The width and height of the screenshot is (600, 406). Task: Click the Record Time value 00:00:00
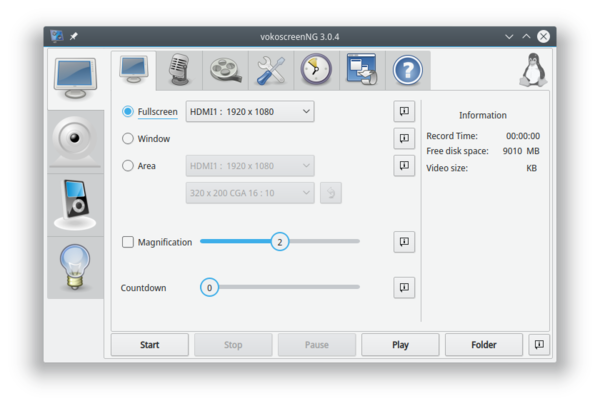click(x=523, y=136)
